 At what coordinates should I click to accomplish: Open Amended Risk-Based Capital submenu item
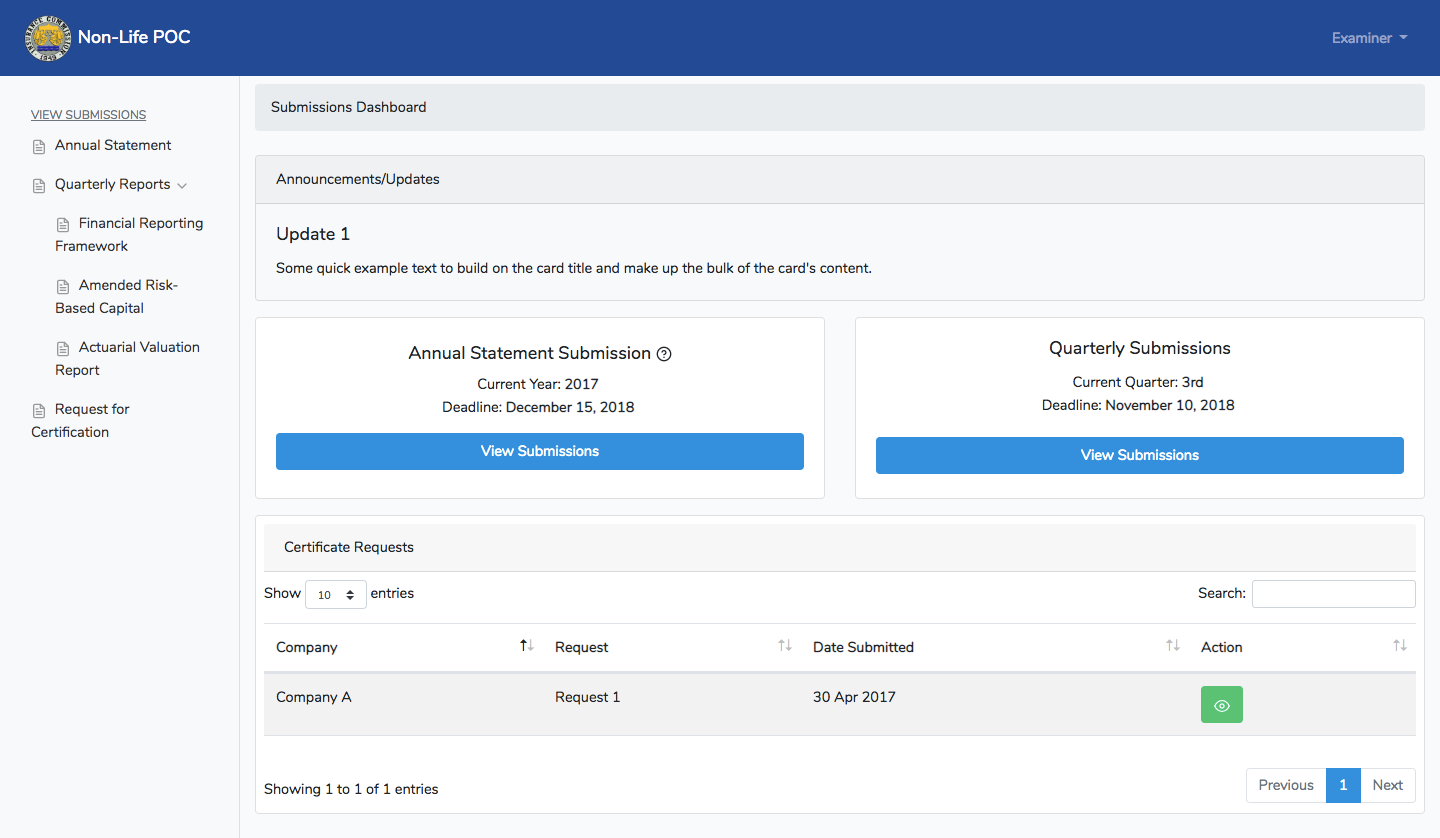[116, 296]
